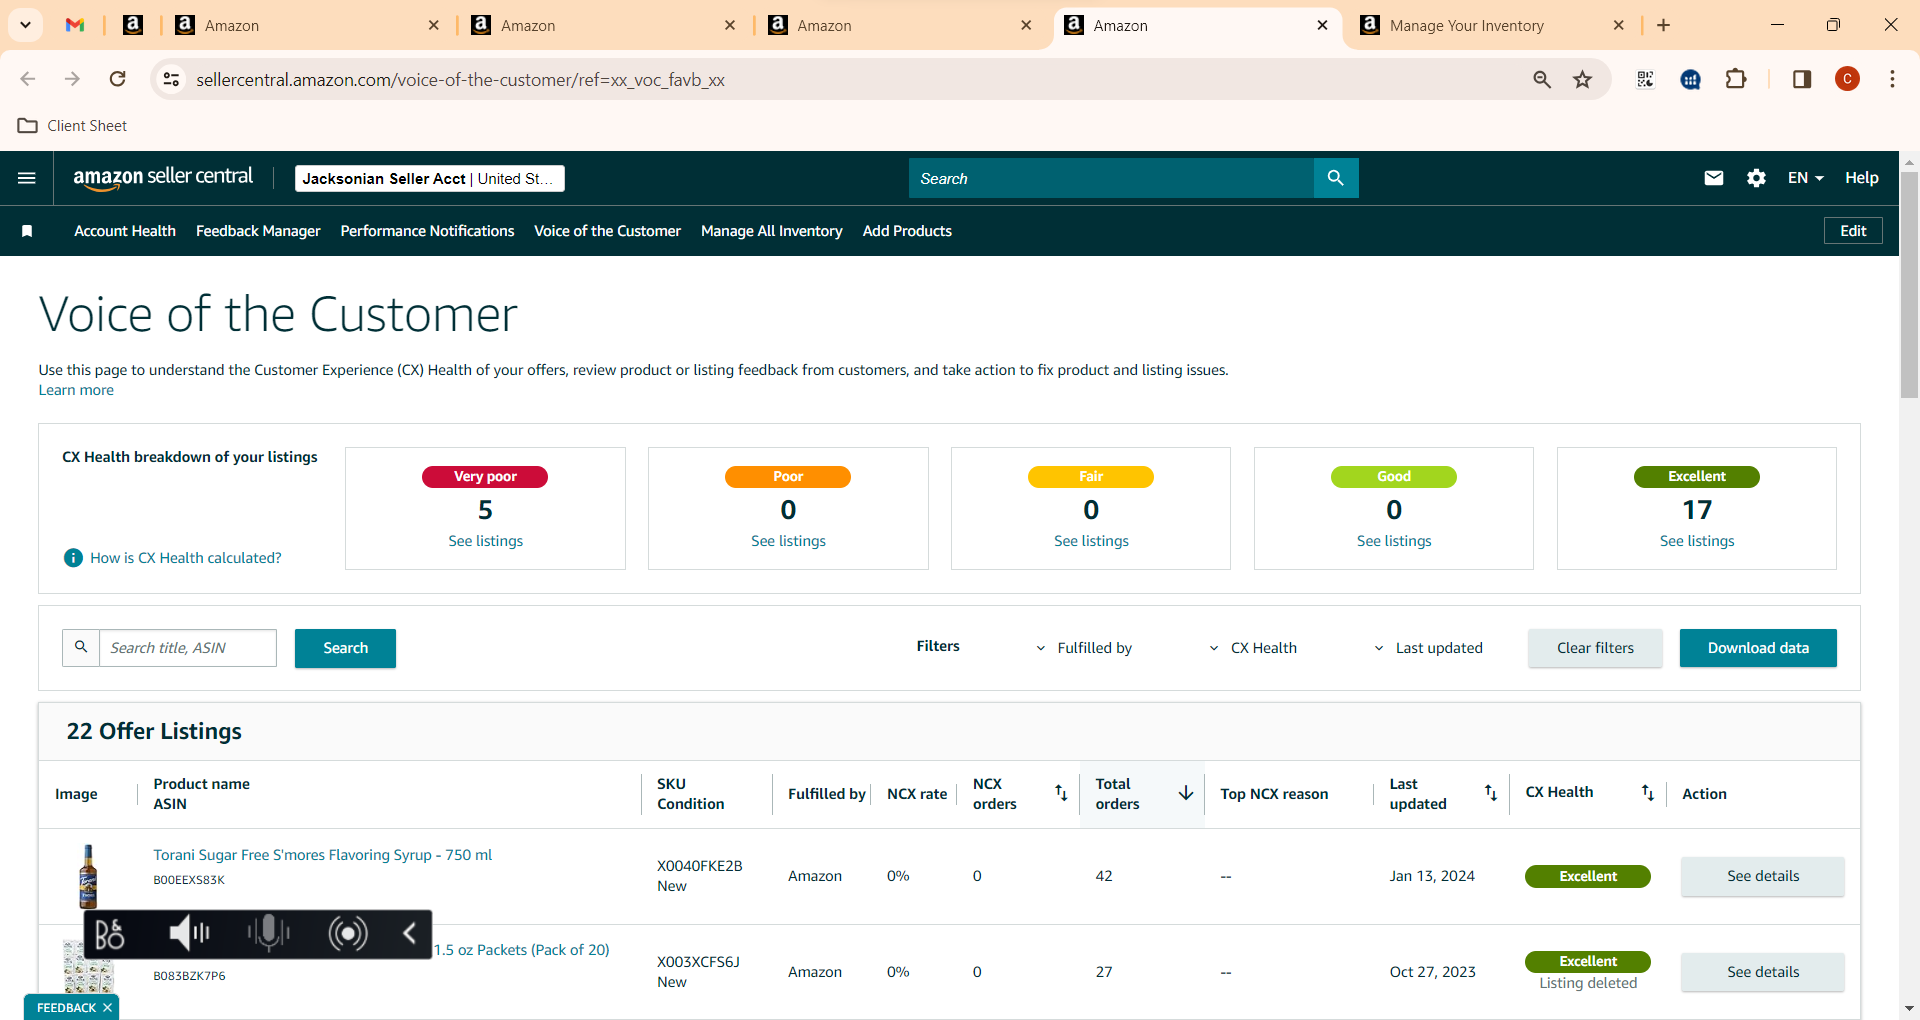Open Voice of the Customer menu item
This screenshot has height=1020, width=1920.
tap(607, 231)
